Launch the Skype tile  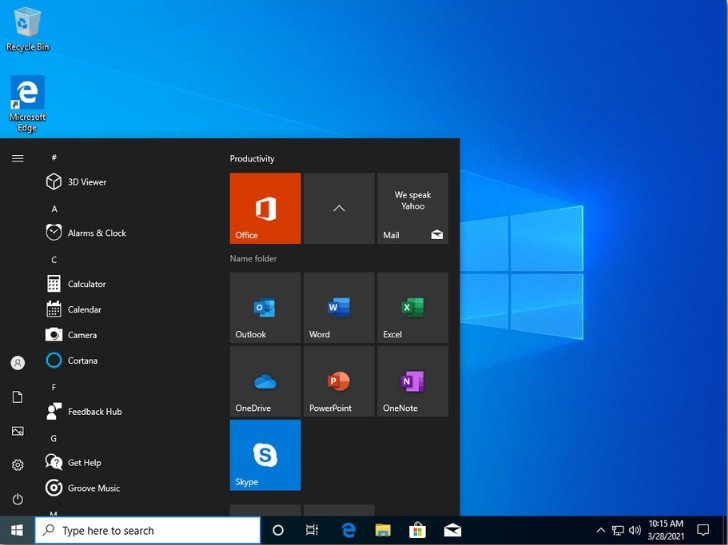point(265,455)
